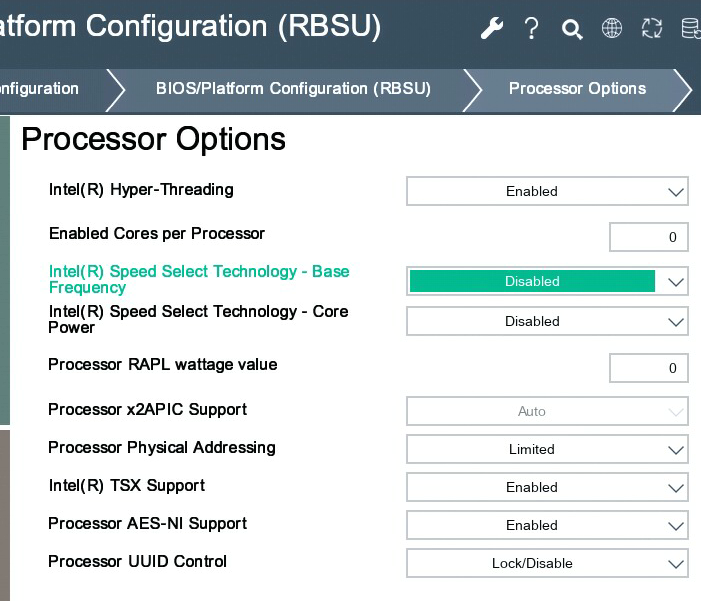Click the circular arrows refresh icon

(x=652, y=29)
